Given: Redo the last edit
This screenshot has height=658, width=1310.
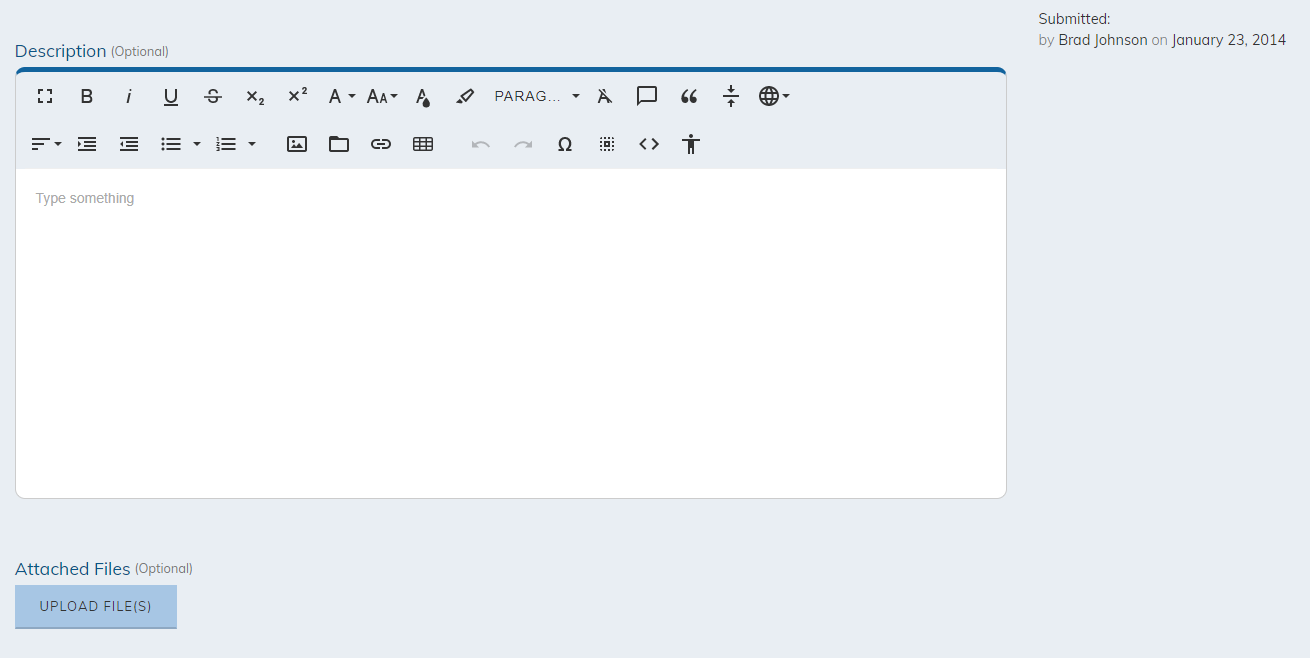Looking at the screenshot, I should pyautogui.click(x=523, y=144).
